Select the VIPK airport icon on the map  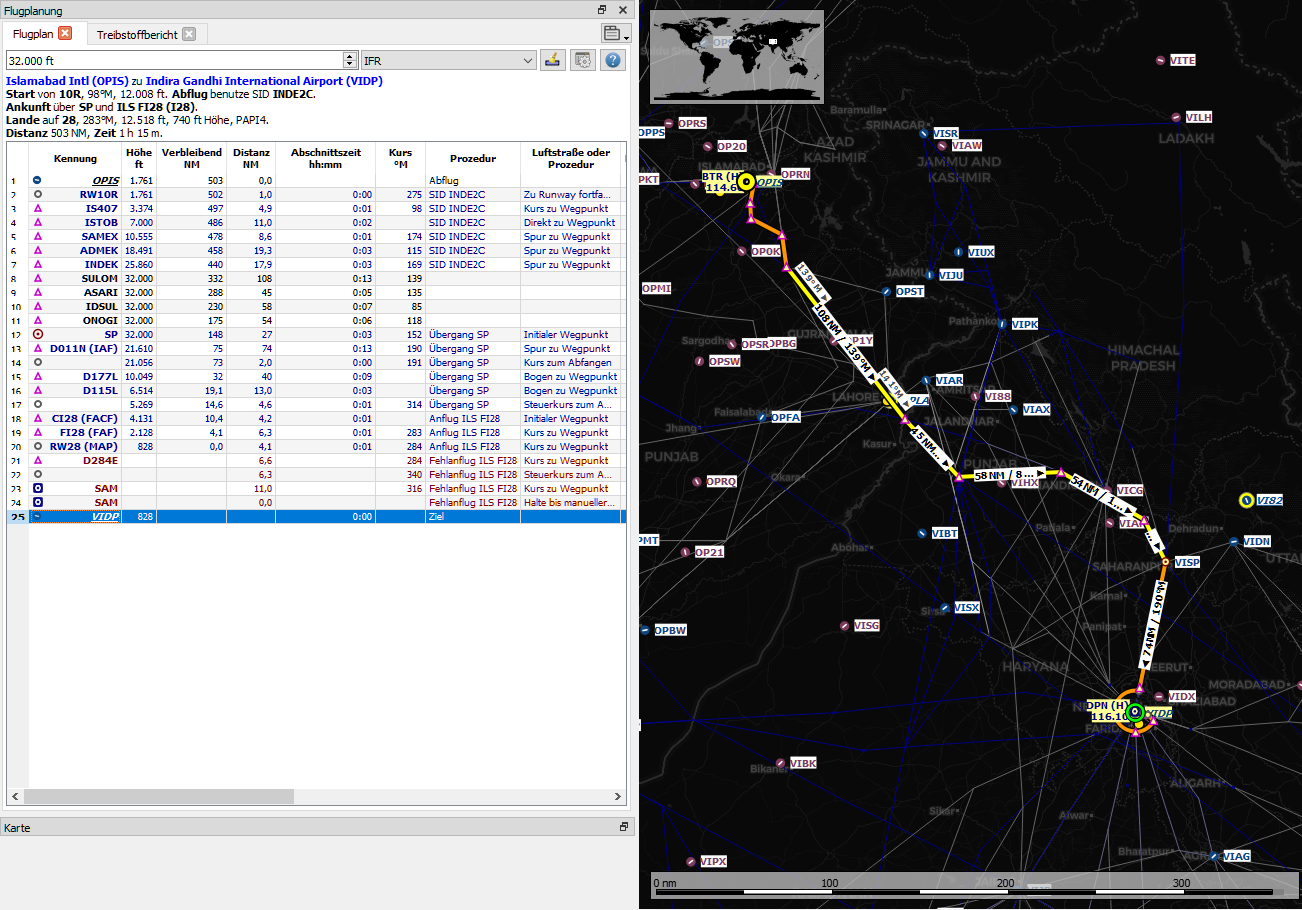pos(1003,324)
